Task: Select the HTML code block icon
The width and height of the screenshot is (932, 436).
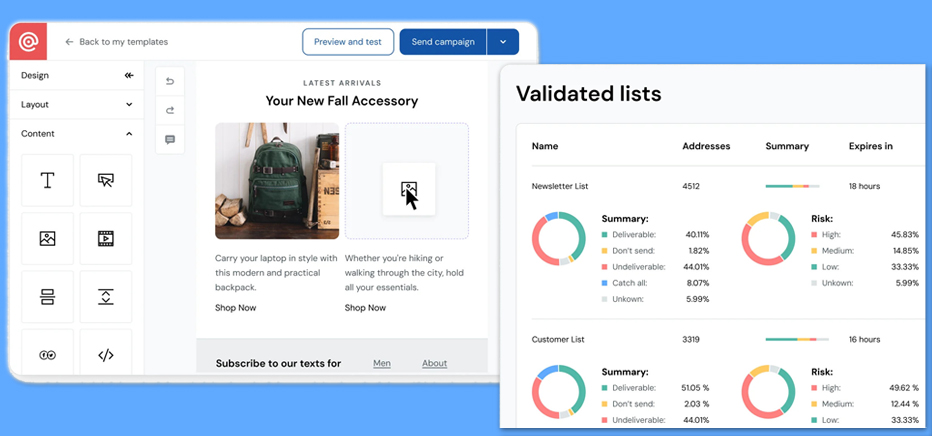Action: [105, 354]
